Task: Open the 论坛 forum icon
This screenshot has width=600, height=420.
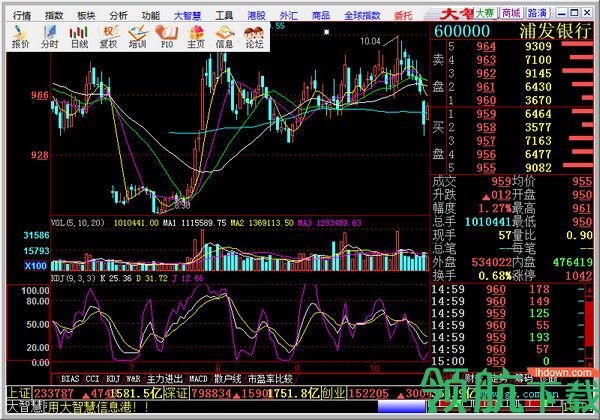Action: [254, 37]
